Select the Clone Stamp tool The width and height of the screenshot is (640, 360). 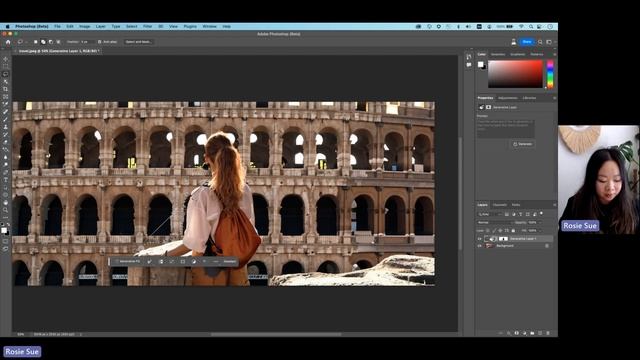5,127
